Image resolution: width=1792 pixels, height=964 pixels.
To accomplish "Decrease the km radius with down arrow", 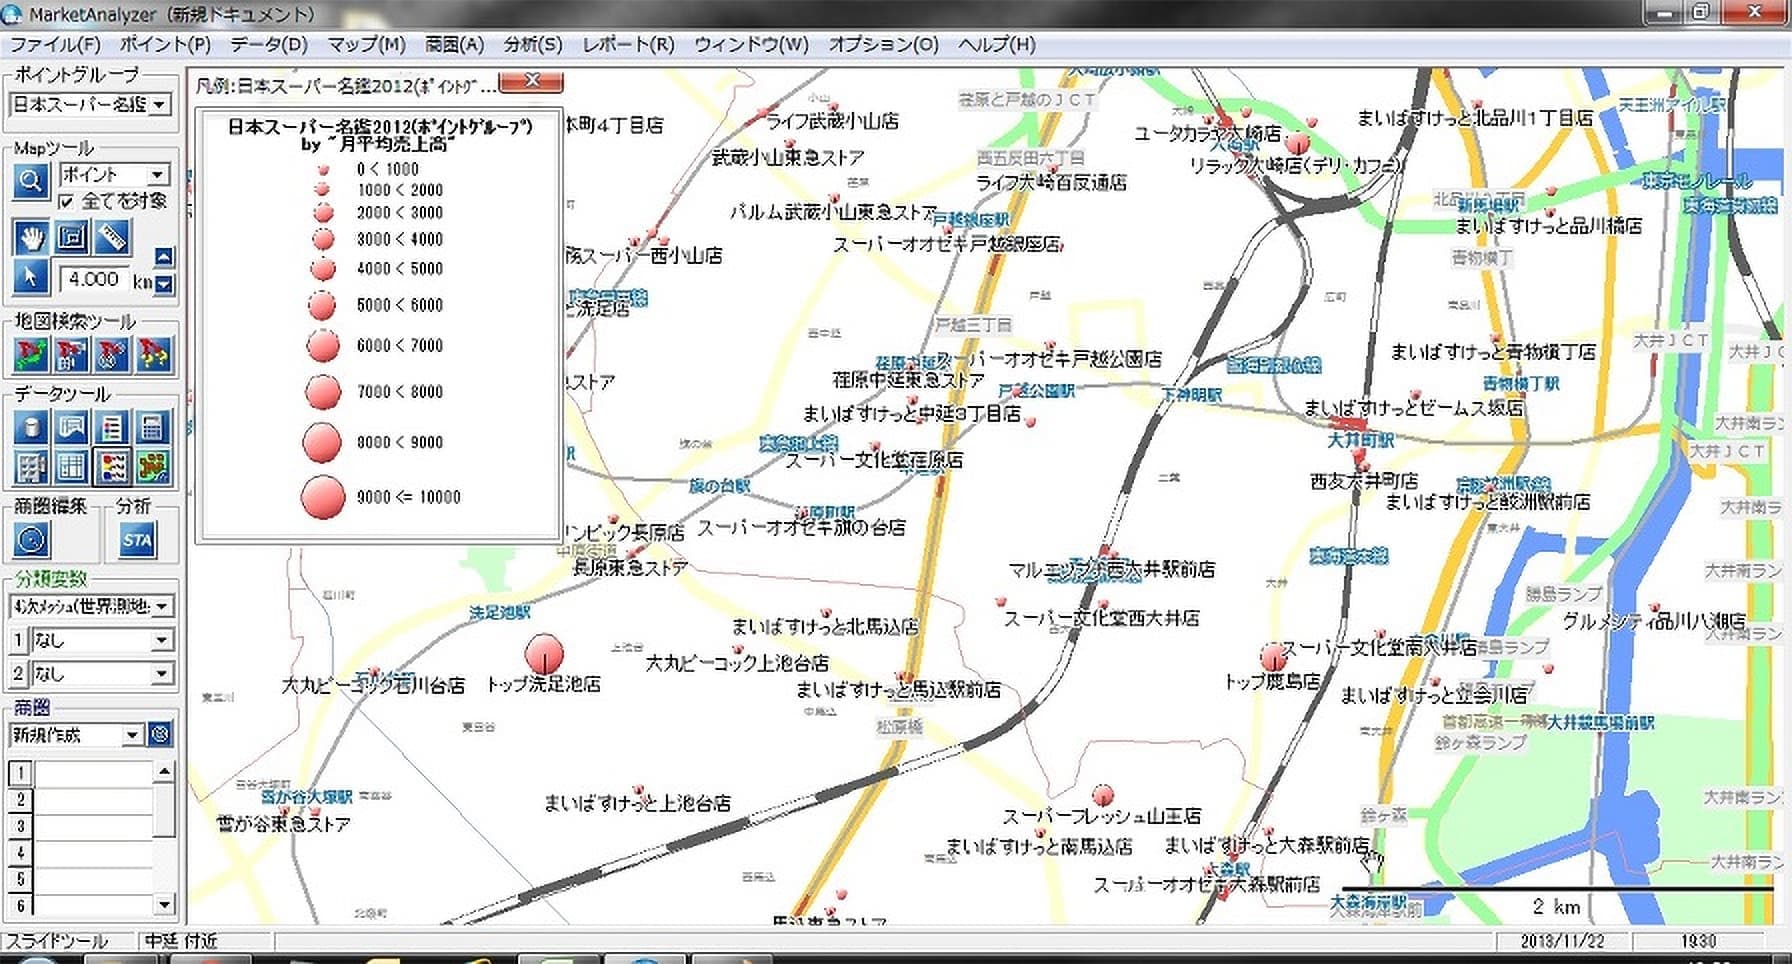I will (164, 284).
